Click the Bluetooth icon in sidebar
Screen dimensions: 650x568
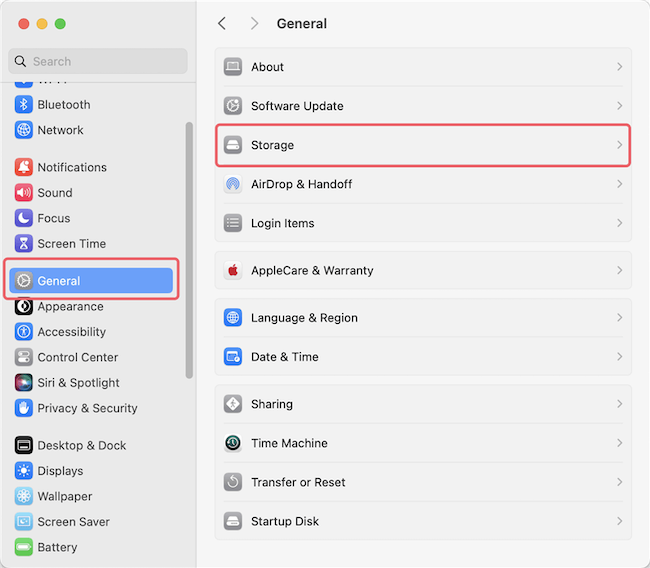(24, 104)
